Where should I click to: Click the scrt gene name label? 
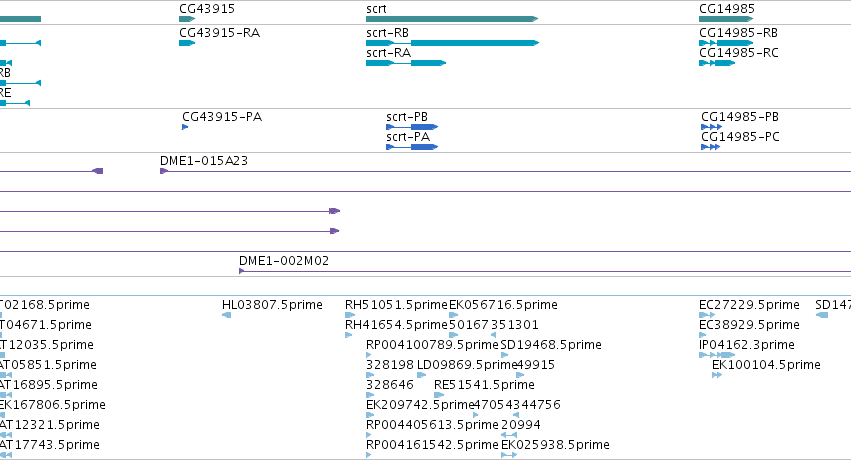[x=377, y=9]
